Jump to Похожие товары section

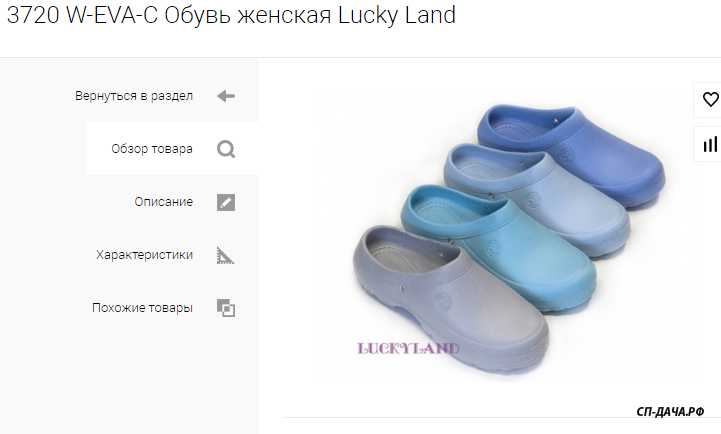point(142,308)
